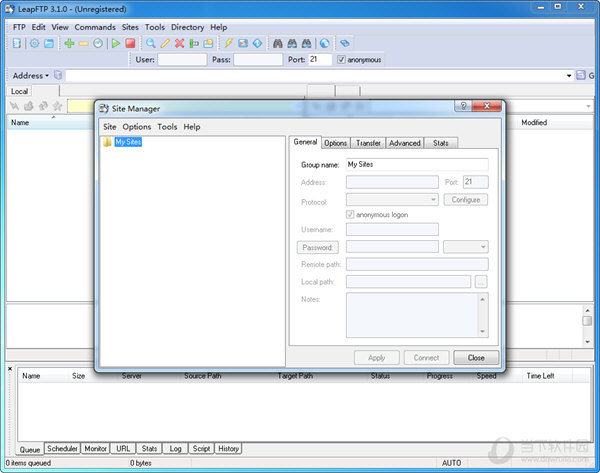
Task: Open the Directory menu
Action: click(188, 27)
